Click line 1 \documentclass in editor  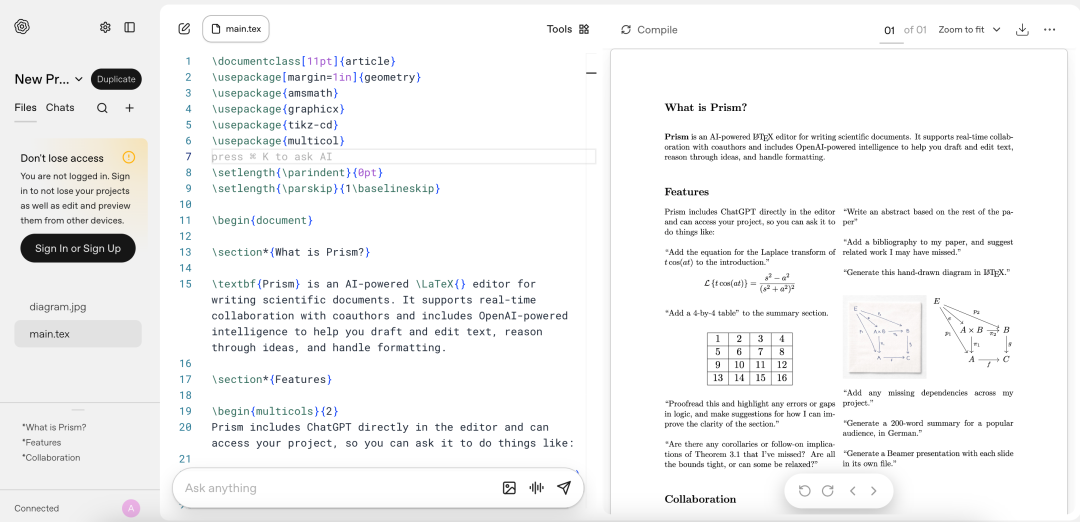click(304, 61)
